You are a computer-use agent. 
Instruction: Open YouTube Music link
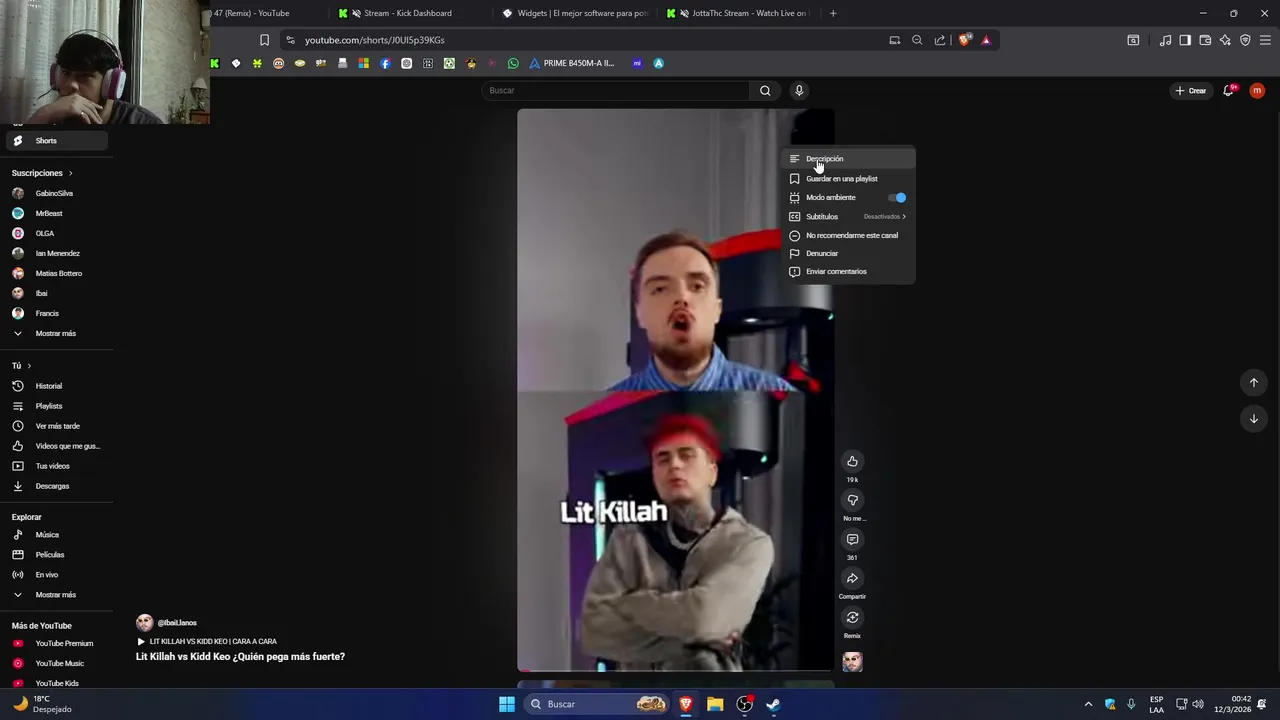tap(56, 664)
